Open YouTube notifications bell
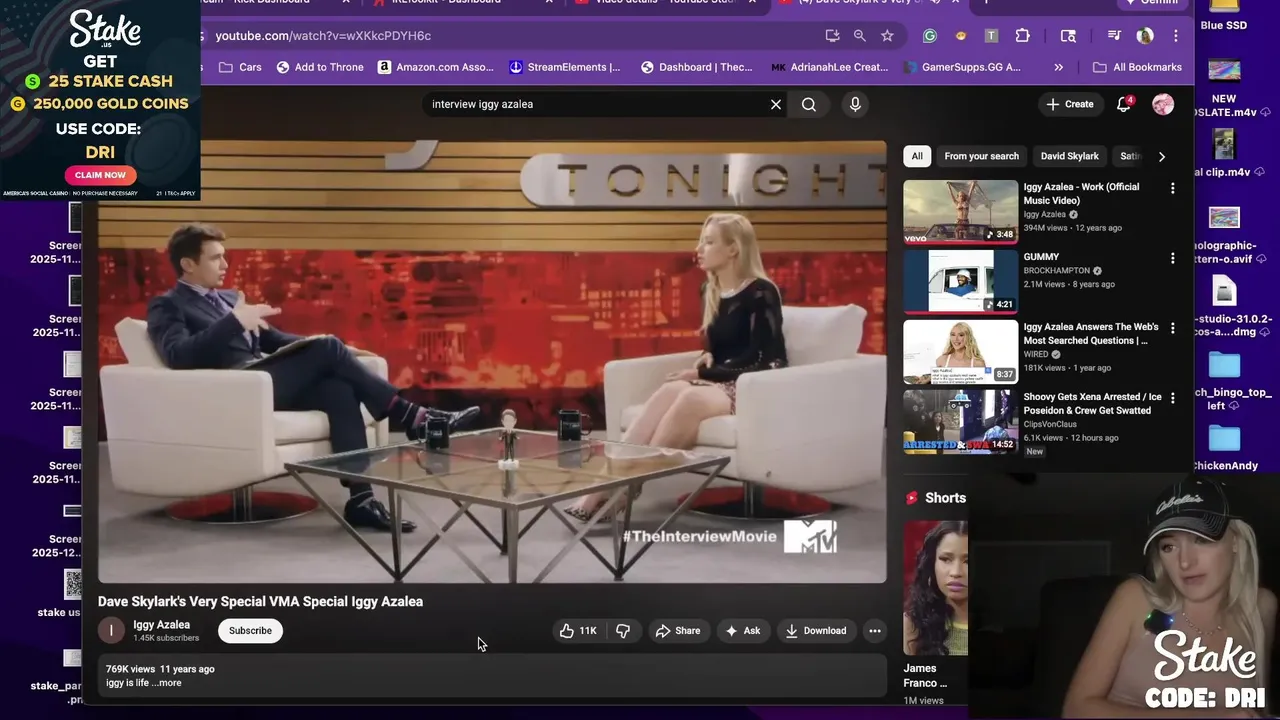The height and width of the screenshot is (720, 1280). [1123, 104]
